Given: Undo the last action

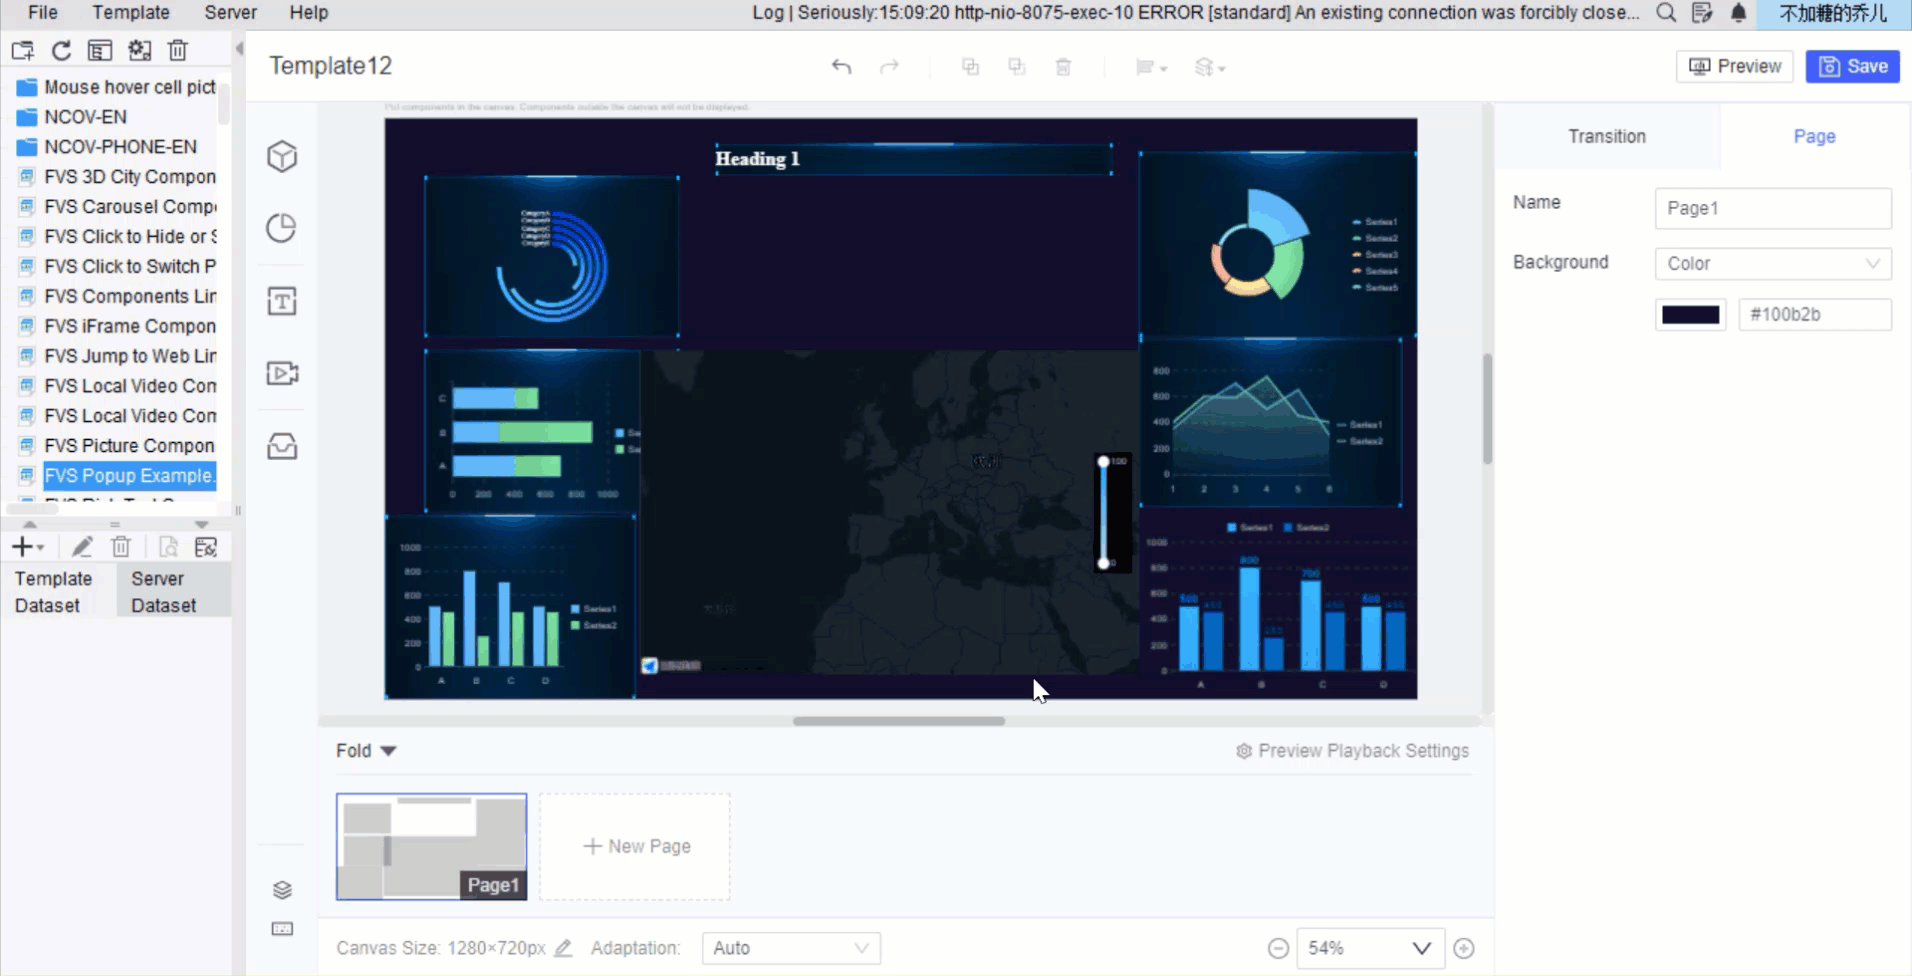Looking at the screenshot, I should click(842, 67).
